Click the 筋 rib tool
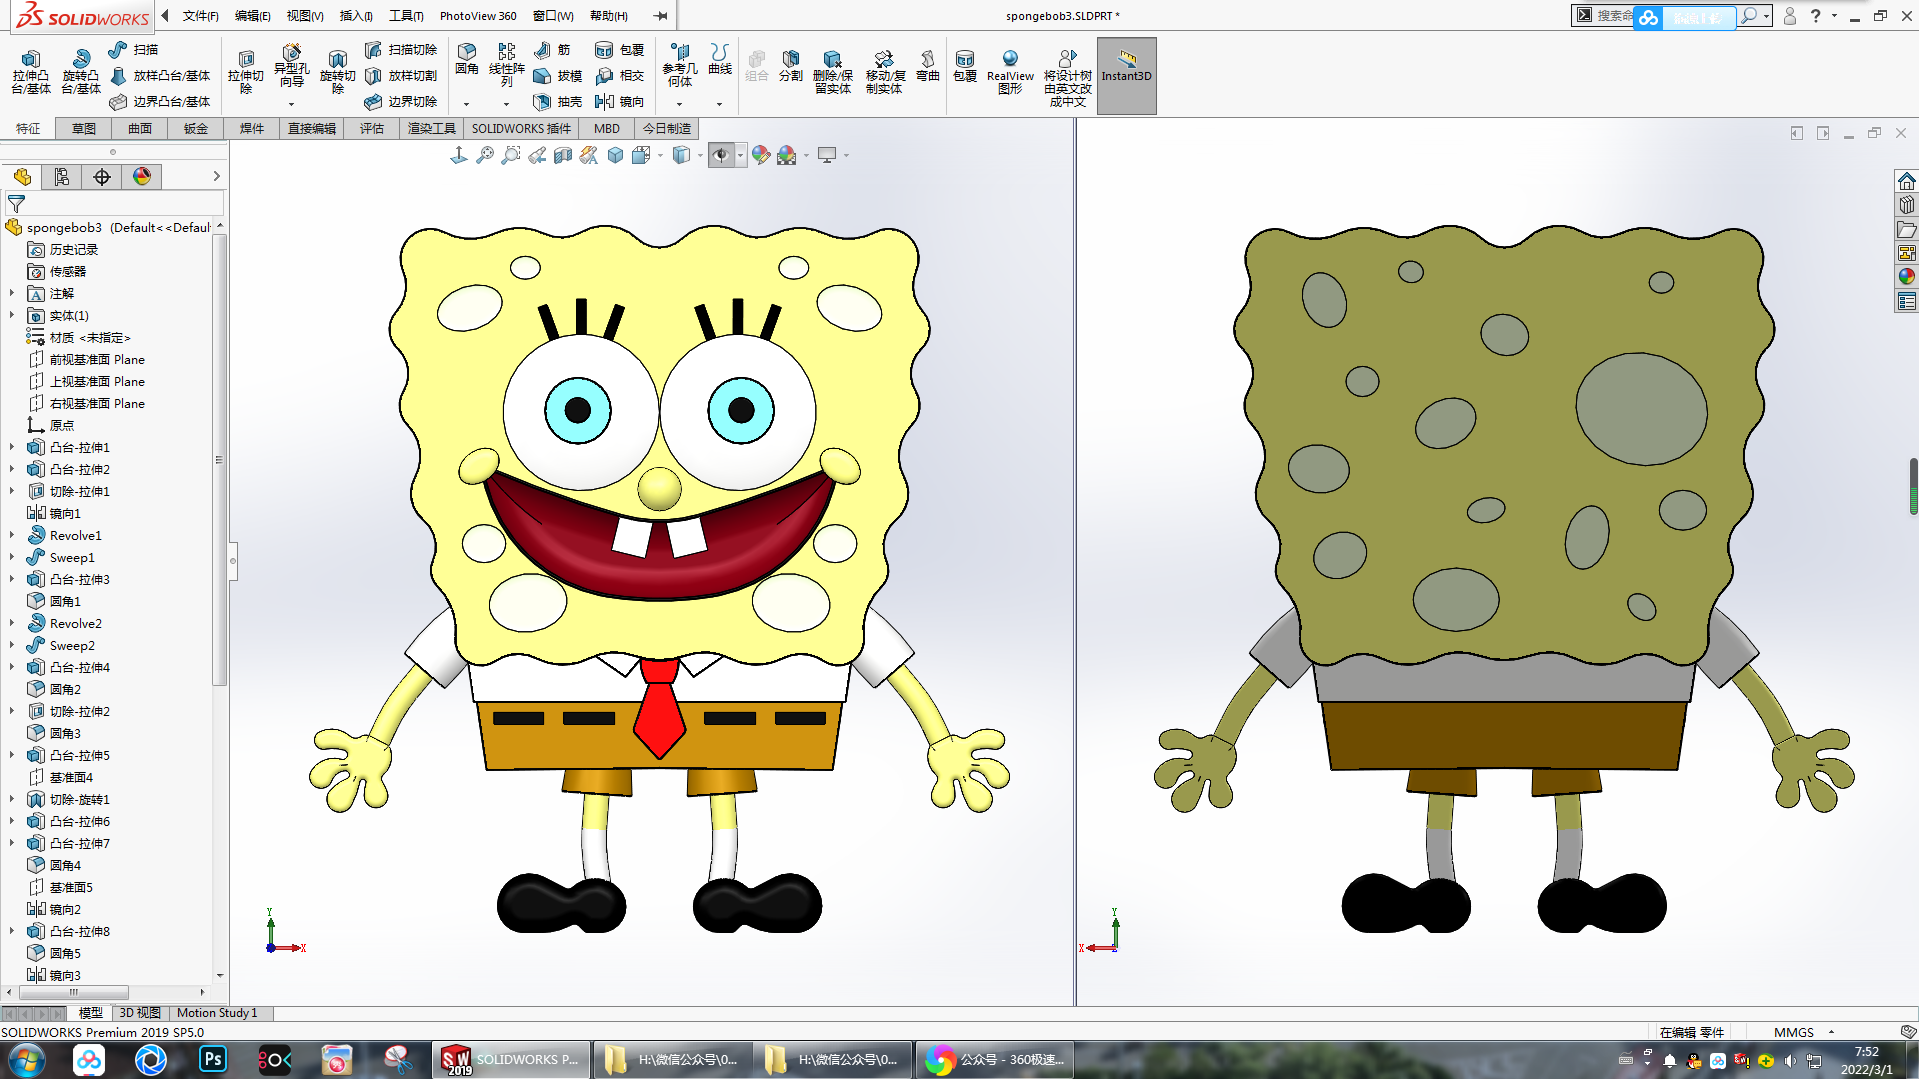Viewport: 1919px width, 1079px height. (552, 49)
